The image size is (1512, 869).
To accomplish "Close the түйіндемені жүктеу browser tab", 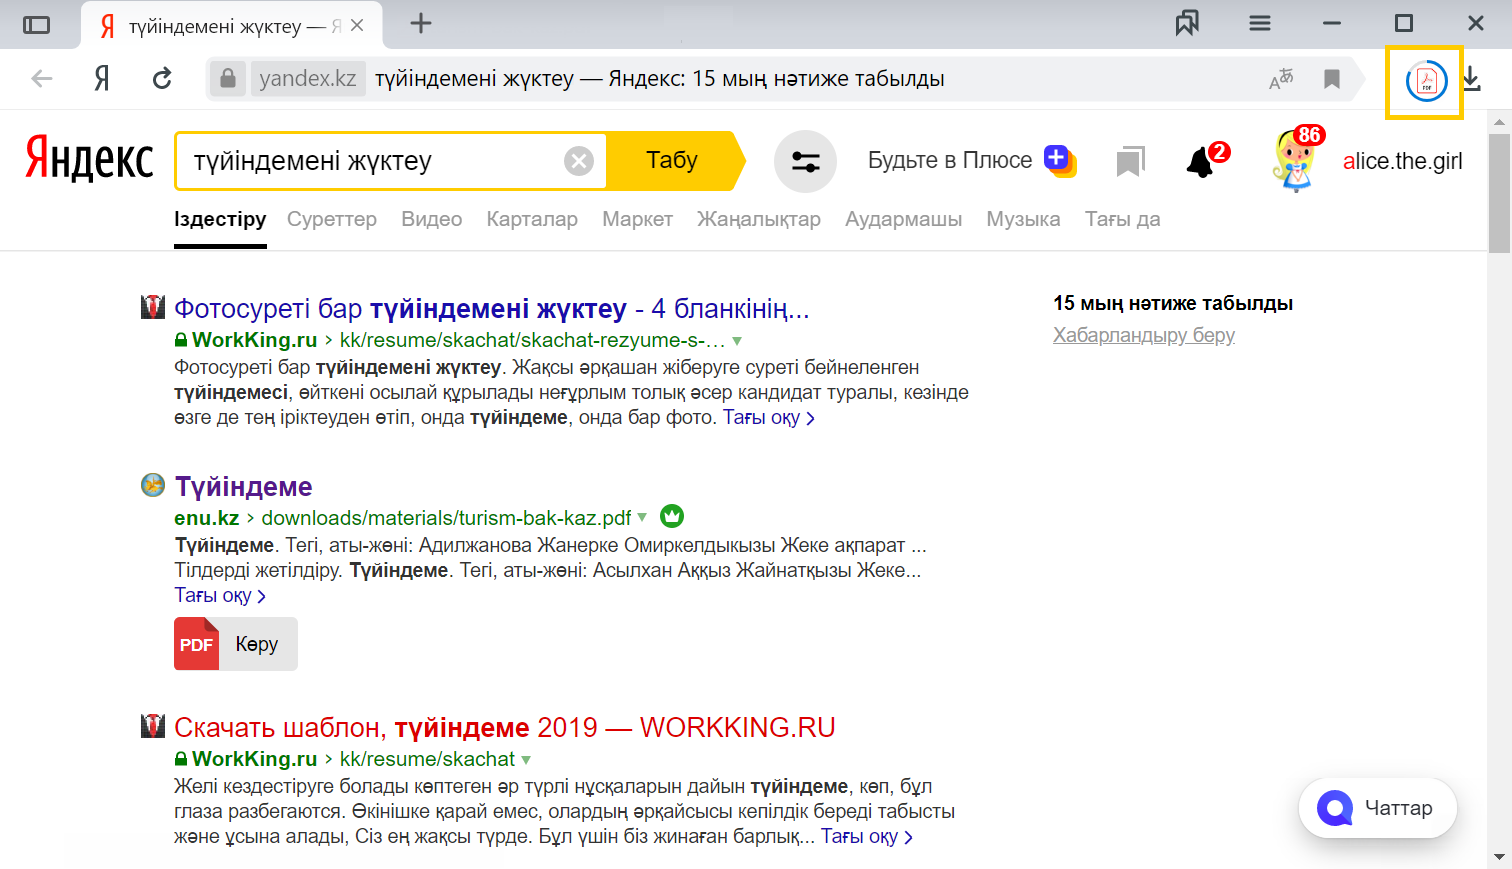I will [x=357, y=25].
